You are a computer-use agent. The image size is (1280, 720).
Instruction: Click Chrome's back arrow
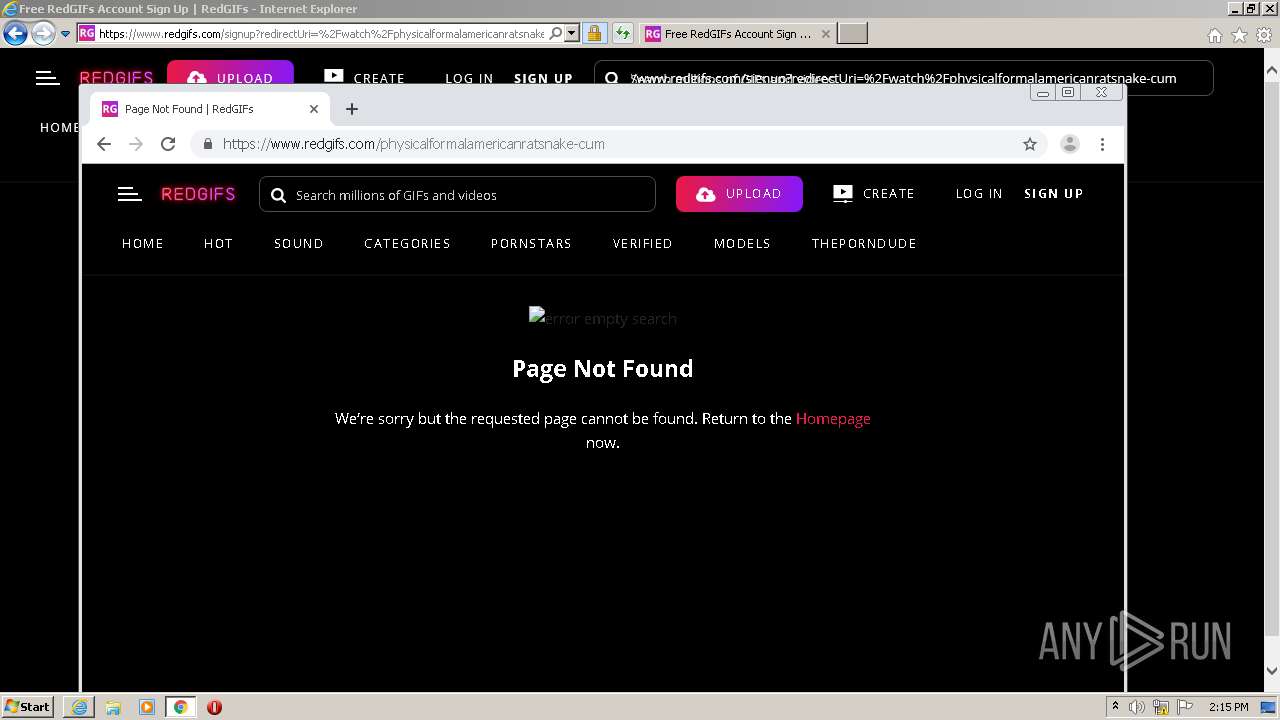[x=104, y=144]
